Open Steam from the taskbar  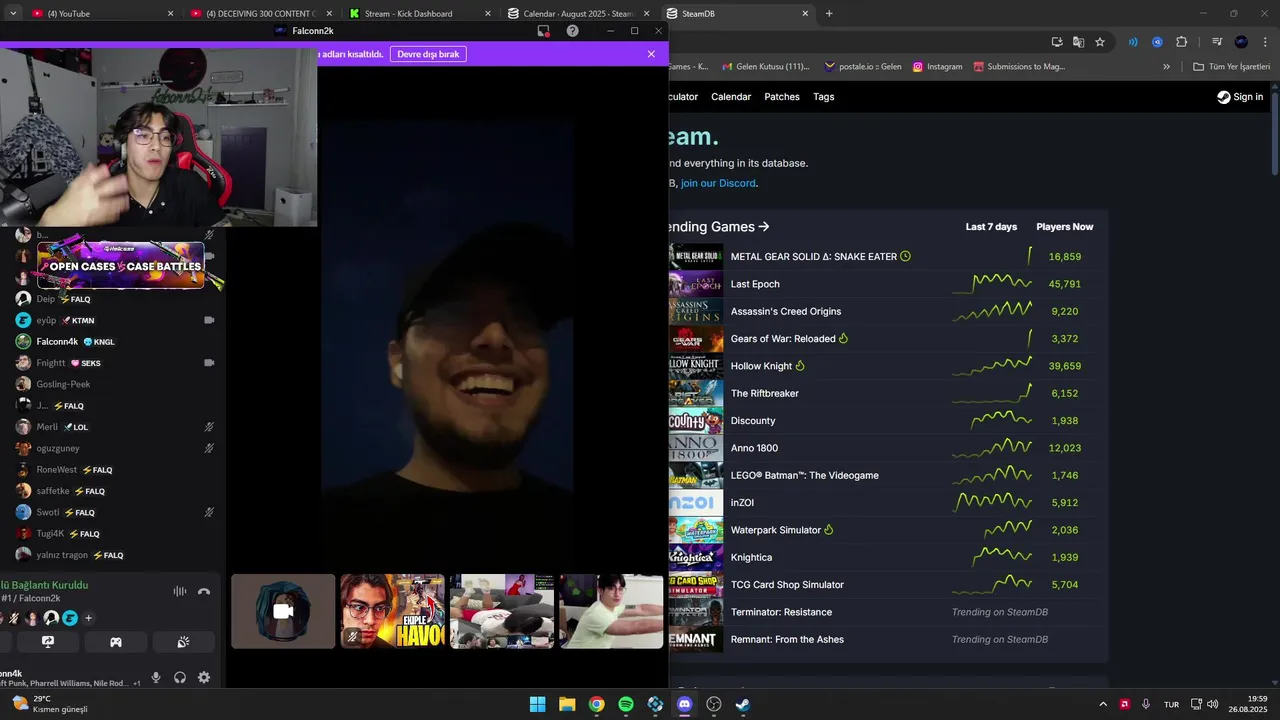point(743,704)
